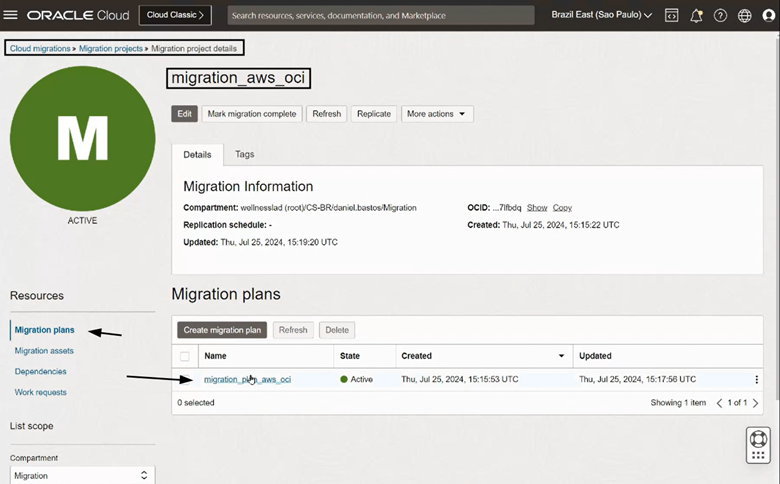Open the migration_plan_aws_oci link
This screenshot has width=780, height=484.
(x=247, y=380)
